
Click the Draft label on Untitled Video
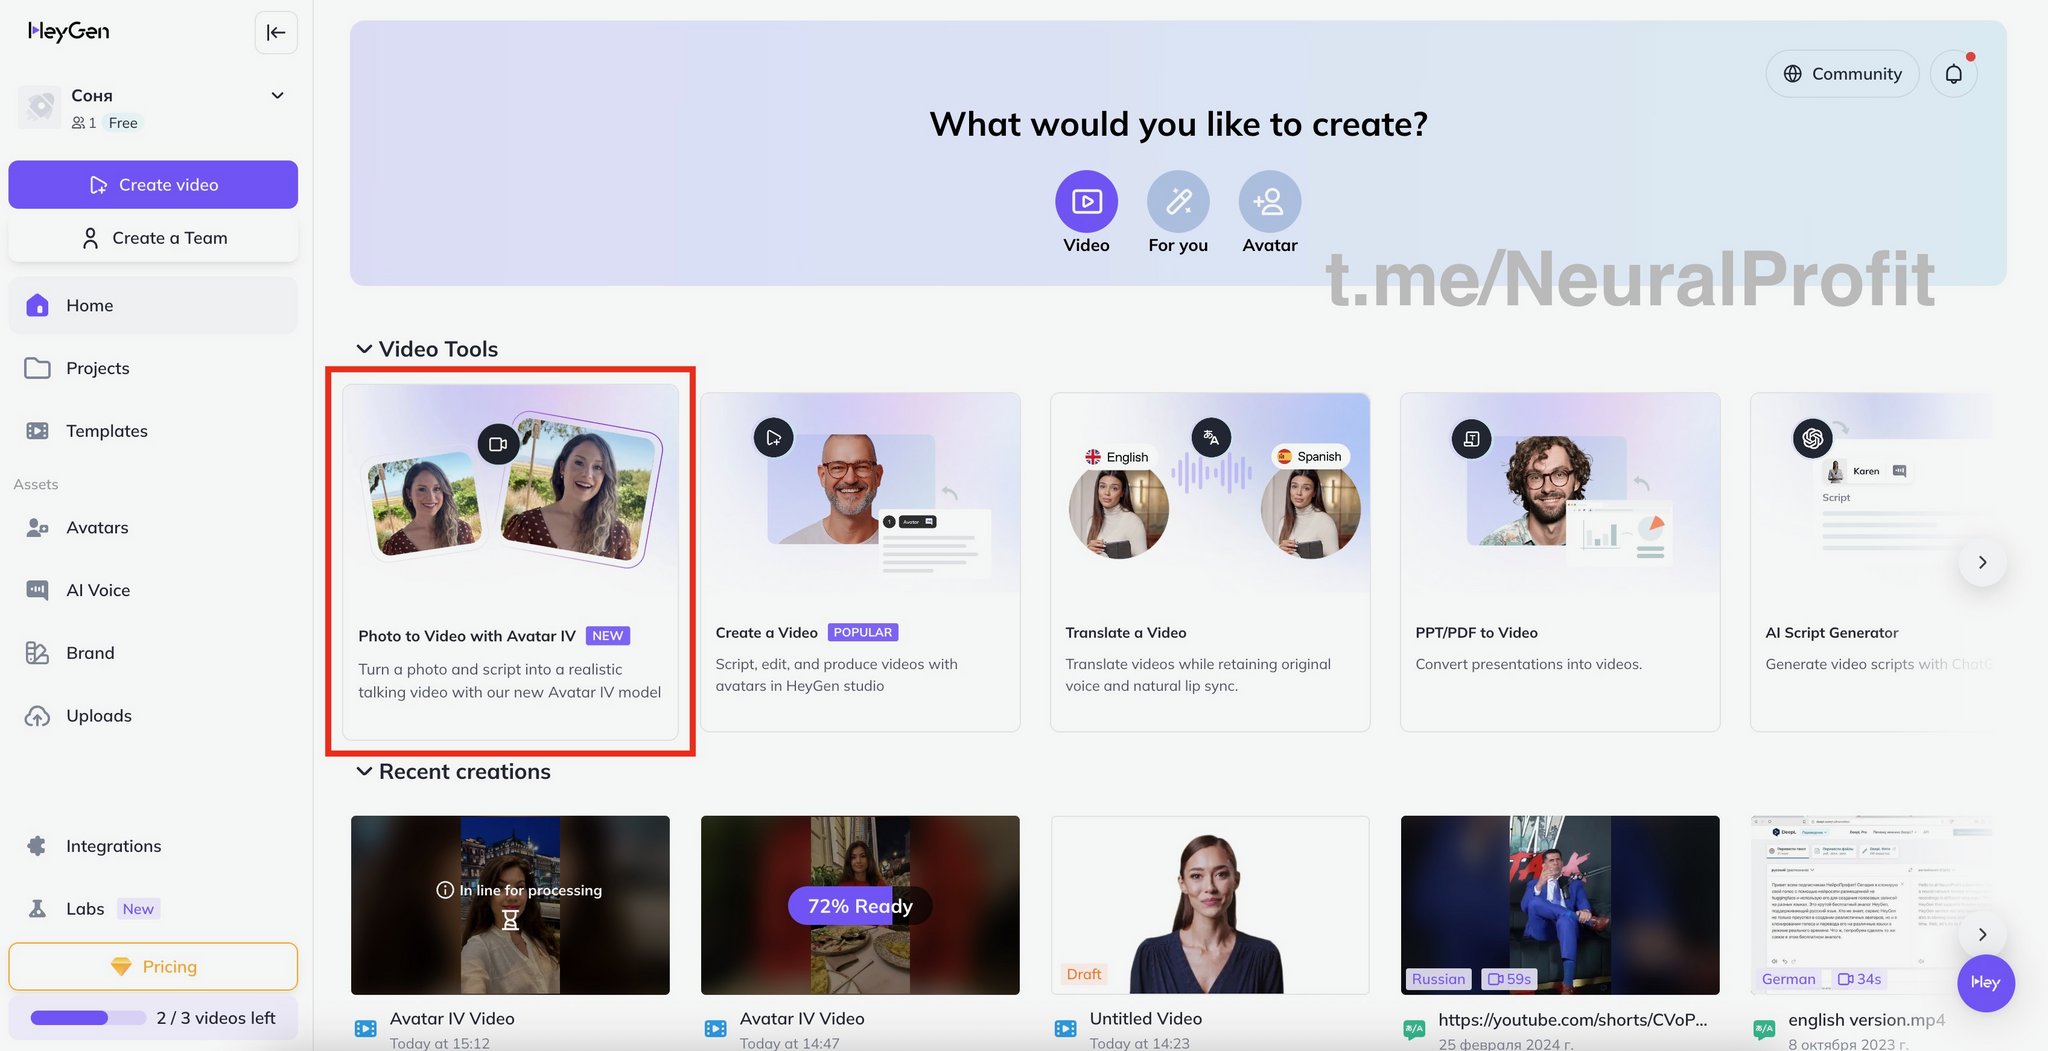point(1084,974)
